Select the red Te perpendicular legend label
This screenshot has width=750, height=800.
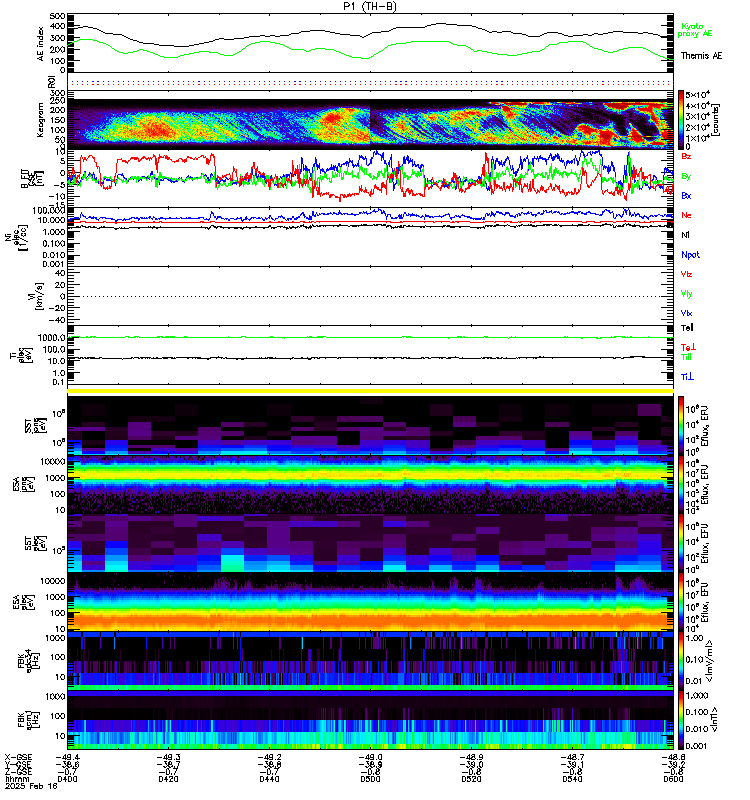pyautogui.click(x=688, y=347)
